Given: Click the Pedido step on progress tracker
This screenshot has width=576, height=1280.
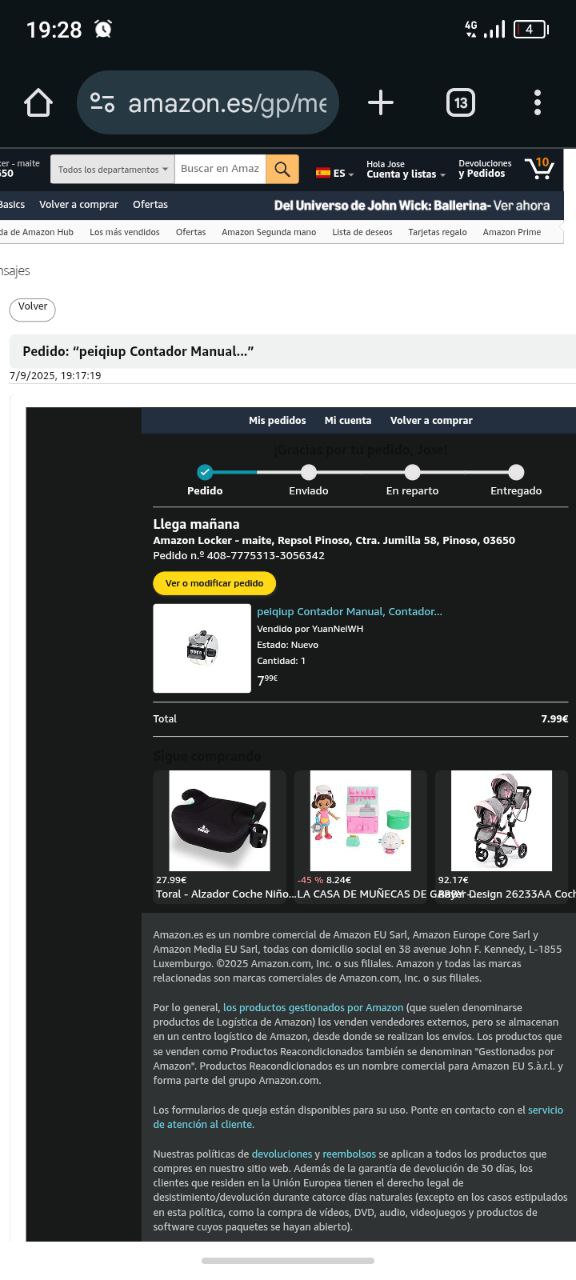Looking at the screenshot, I should [205, 480].
